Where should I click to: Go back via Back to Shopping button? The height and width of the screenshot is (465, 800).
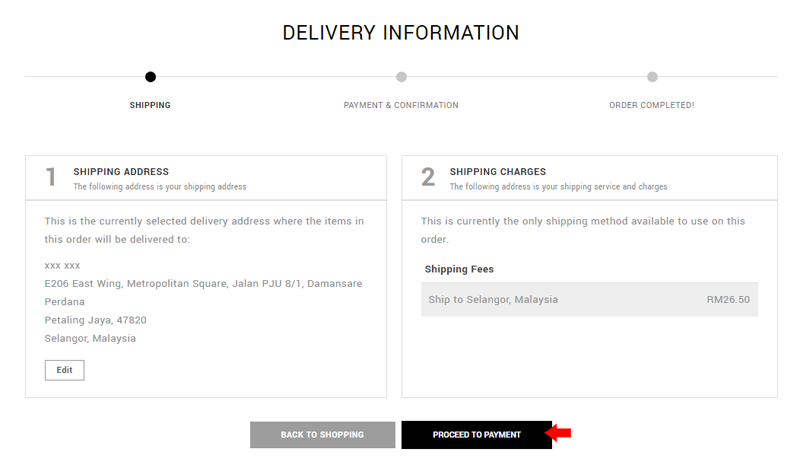(322, 435)
